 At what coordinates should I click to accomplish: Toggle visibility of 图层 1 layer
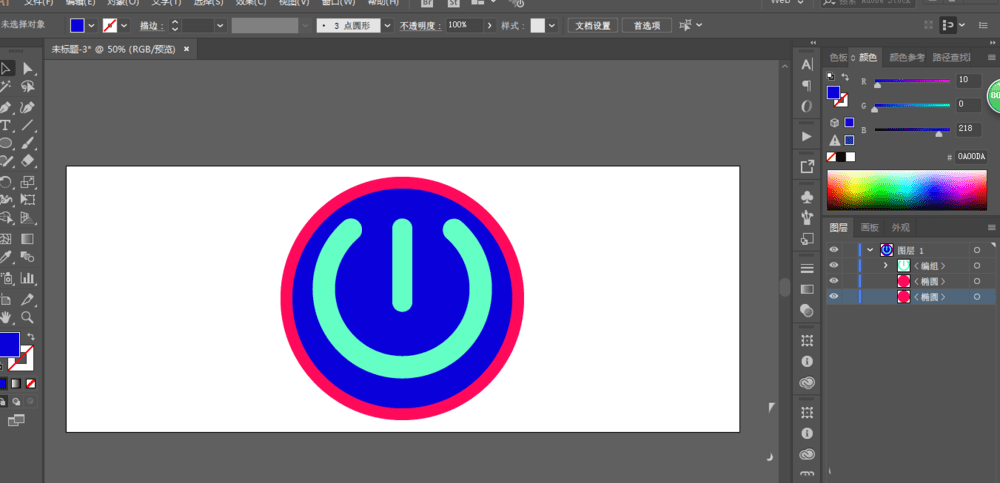coord(834,249)
